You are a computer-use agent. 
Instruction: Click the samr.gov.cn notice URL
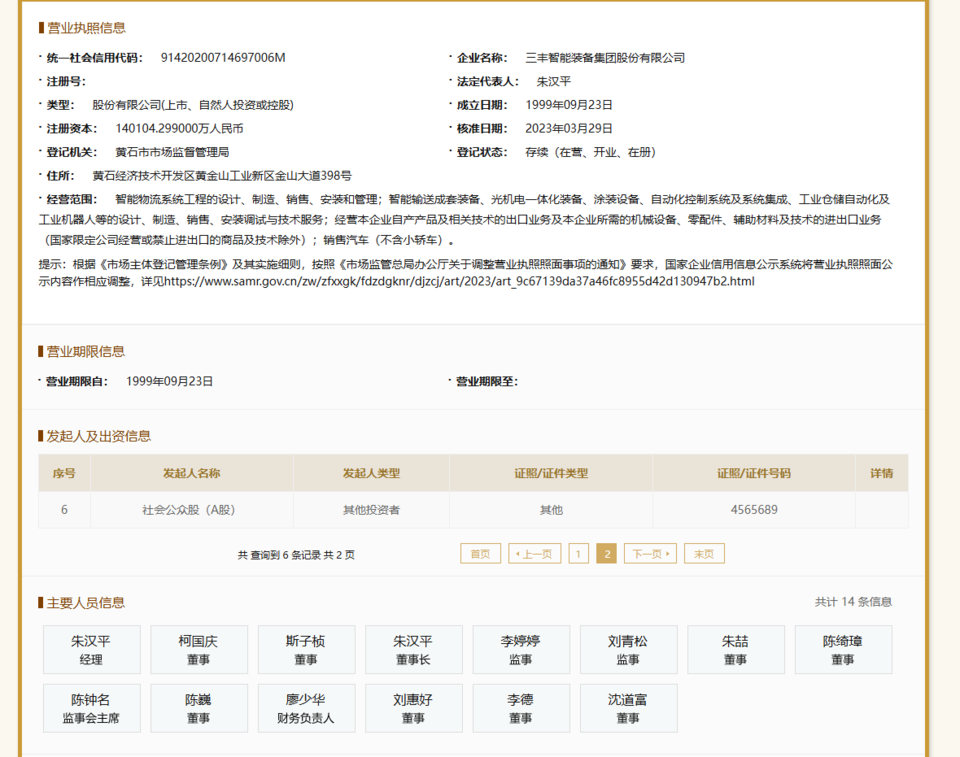(459, 282)
